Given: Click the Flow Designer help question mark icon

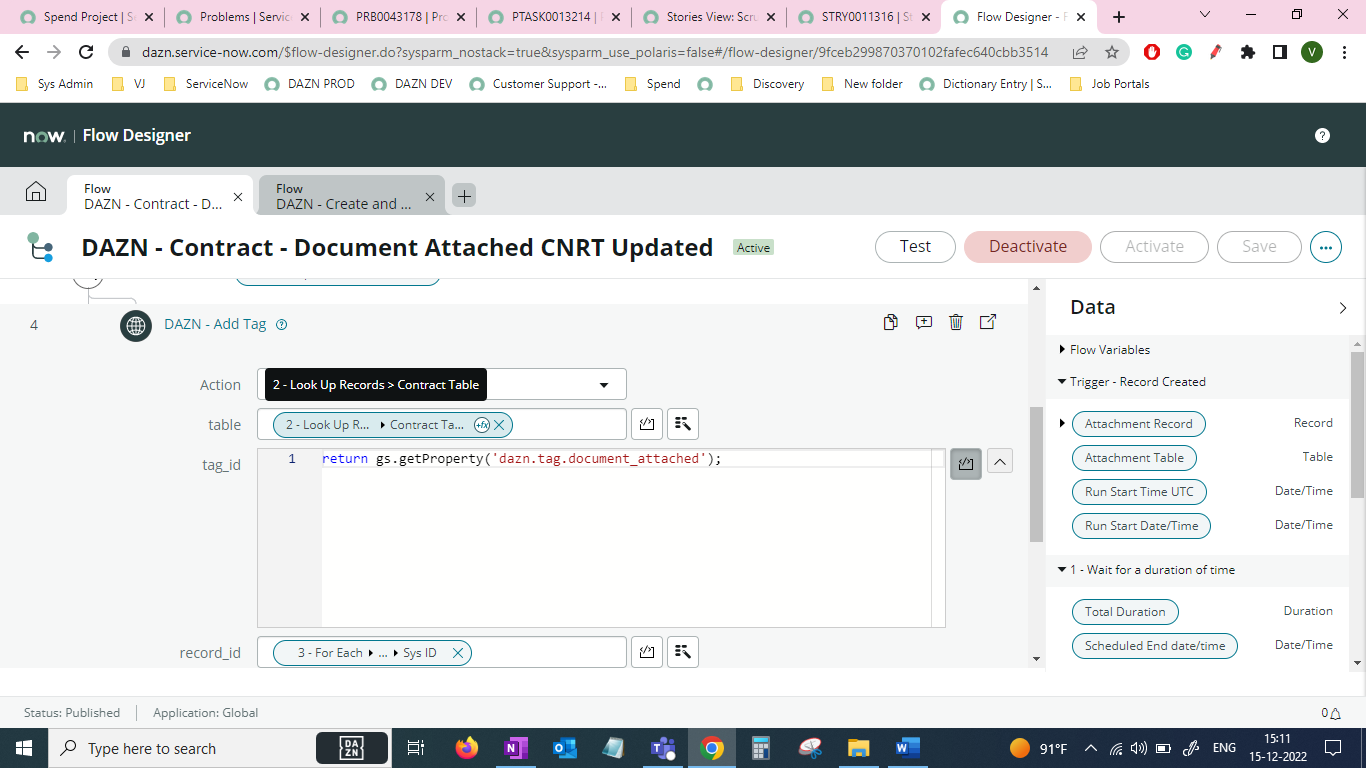Looking at the screenshot, I should pos(1322,135).
